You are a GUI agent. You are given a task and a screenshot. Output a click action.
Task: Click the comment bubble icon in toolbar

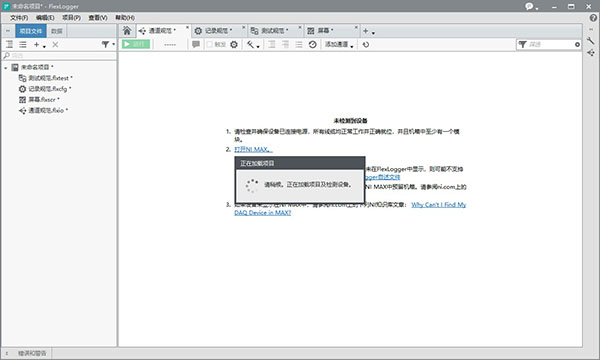196,44
